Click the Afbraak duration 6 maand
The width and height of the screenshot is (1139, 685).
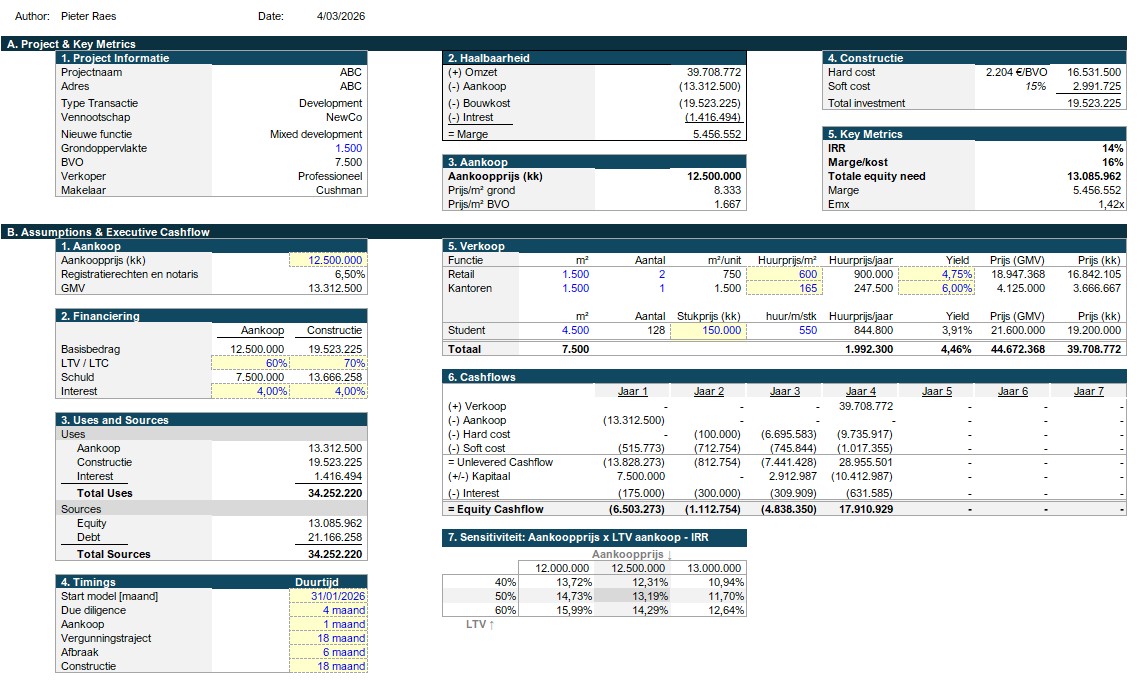328,652
